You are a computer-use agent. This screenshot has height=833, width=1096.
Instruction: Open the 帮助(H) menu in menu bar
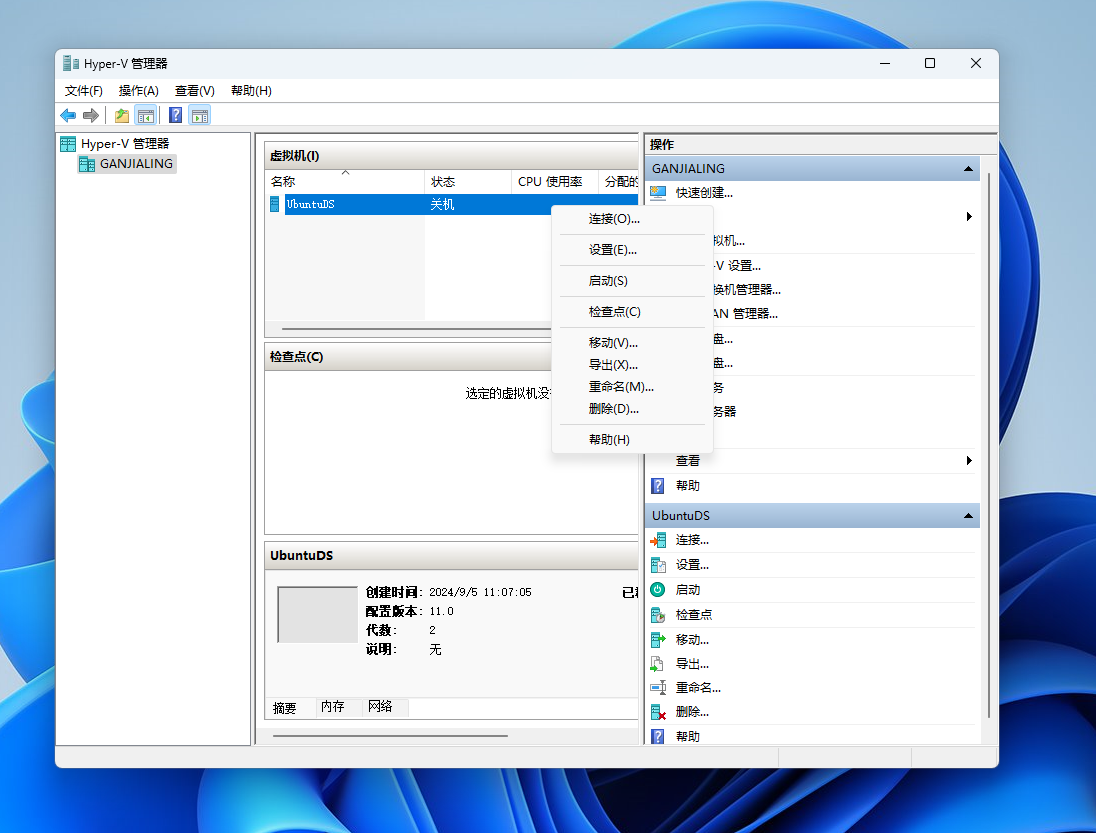click(x=251, y=91)
